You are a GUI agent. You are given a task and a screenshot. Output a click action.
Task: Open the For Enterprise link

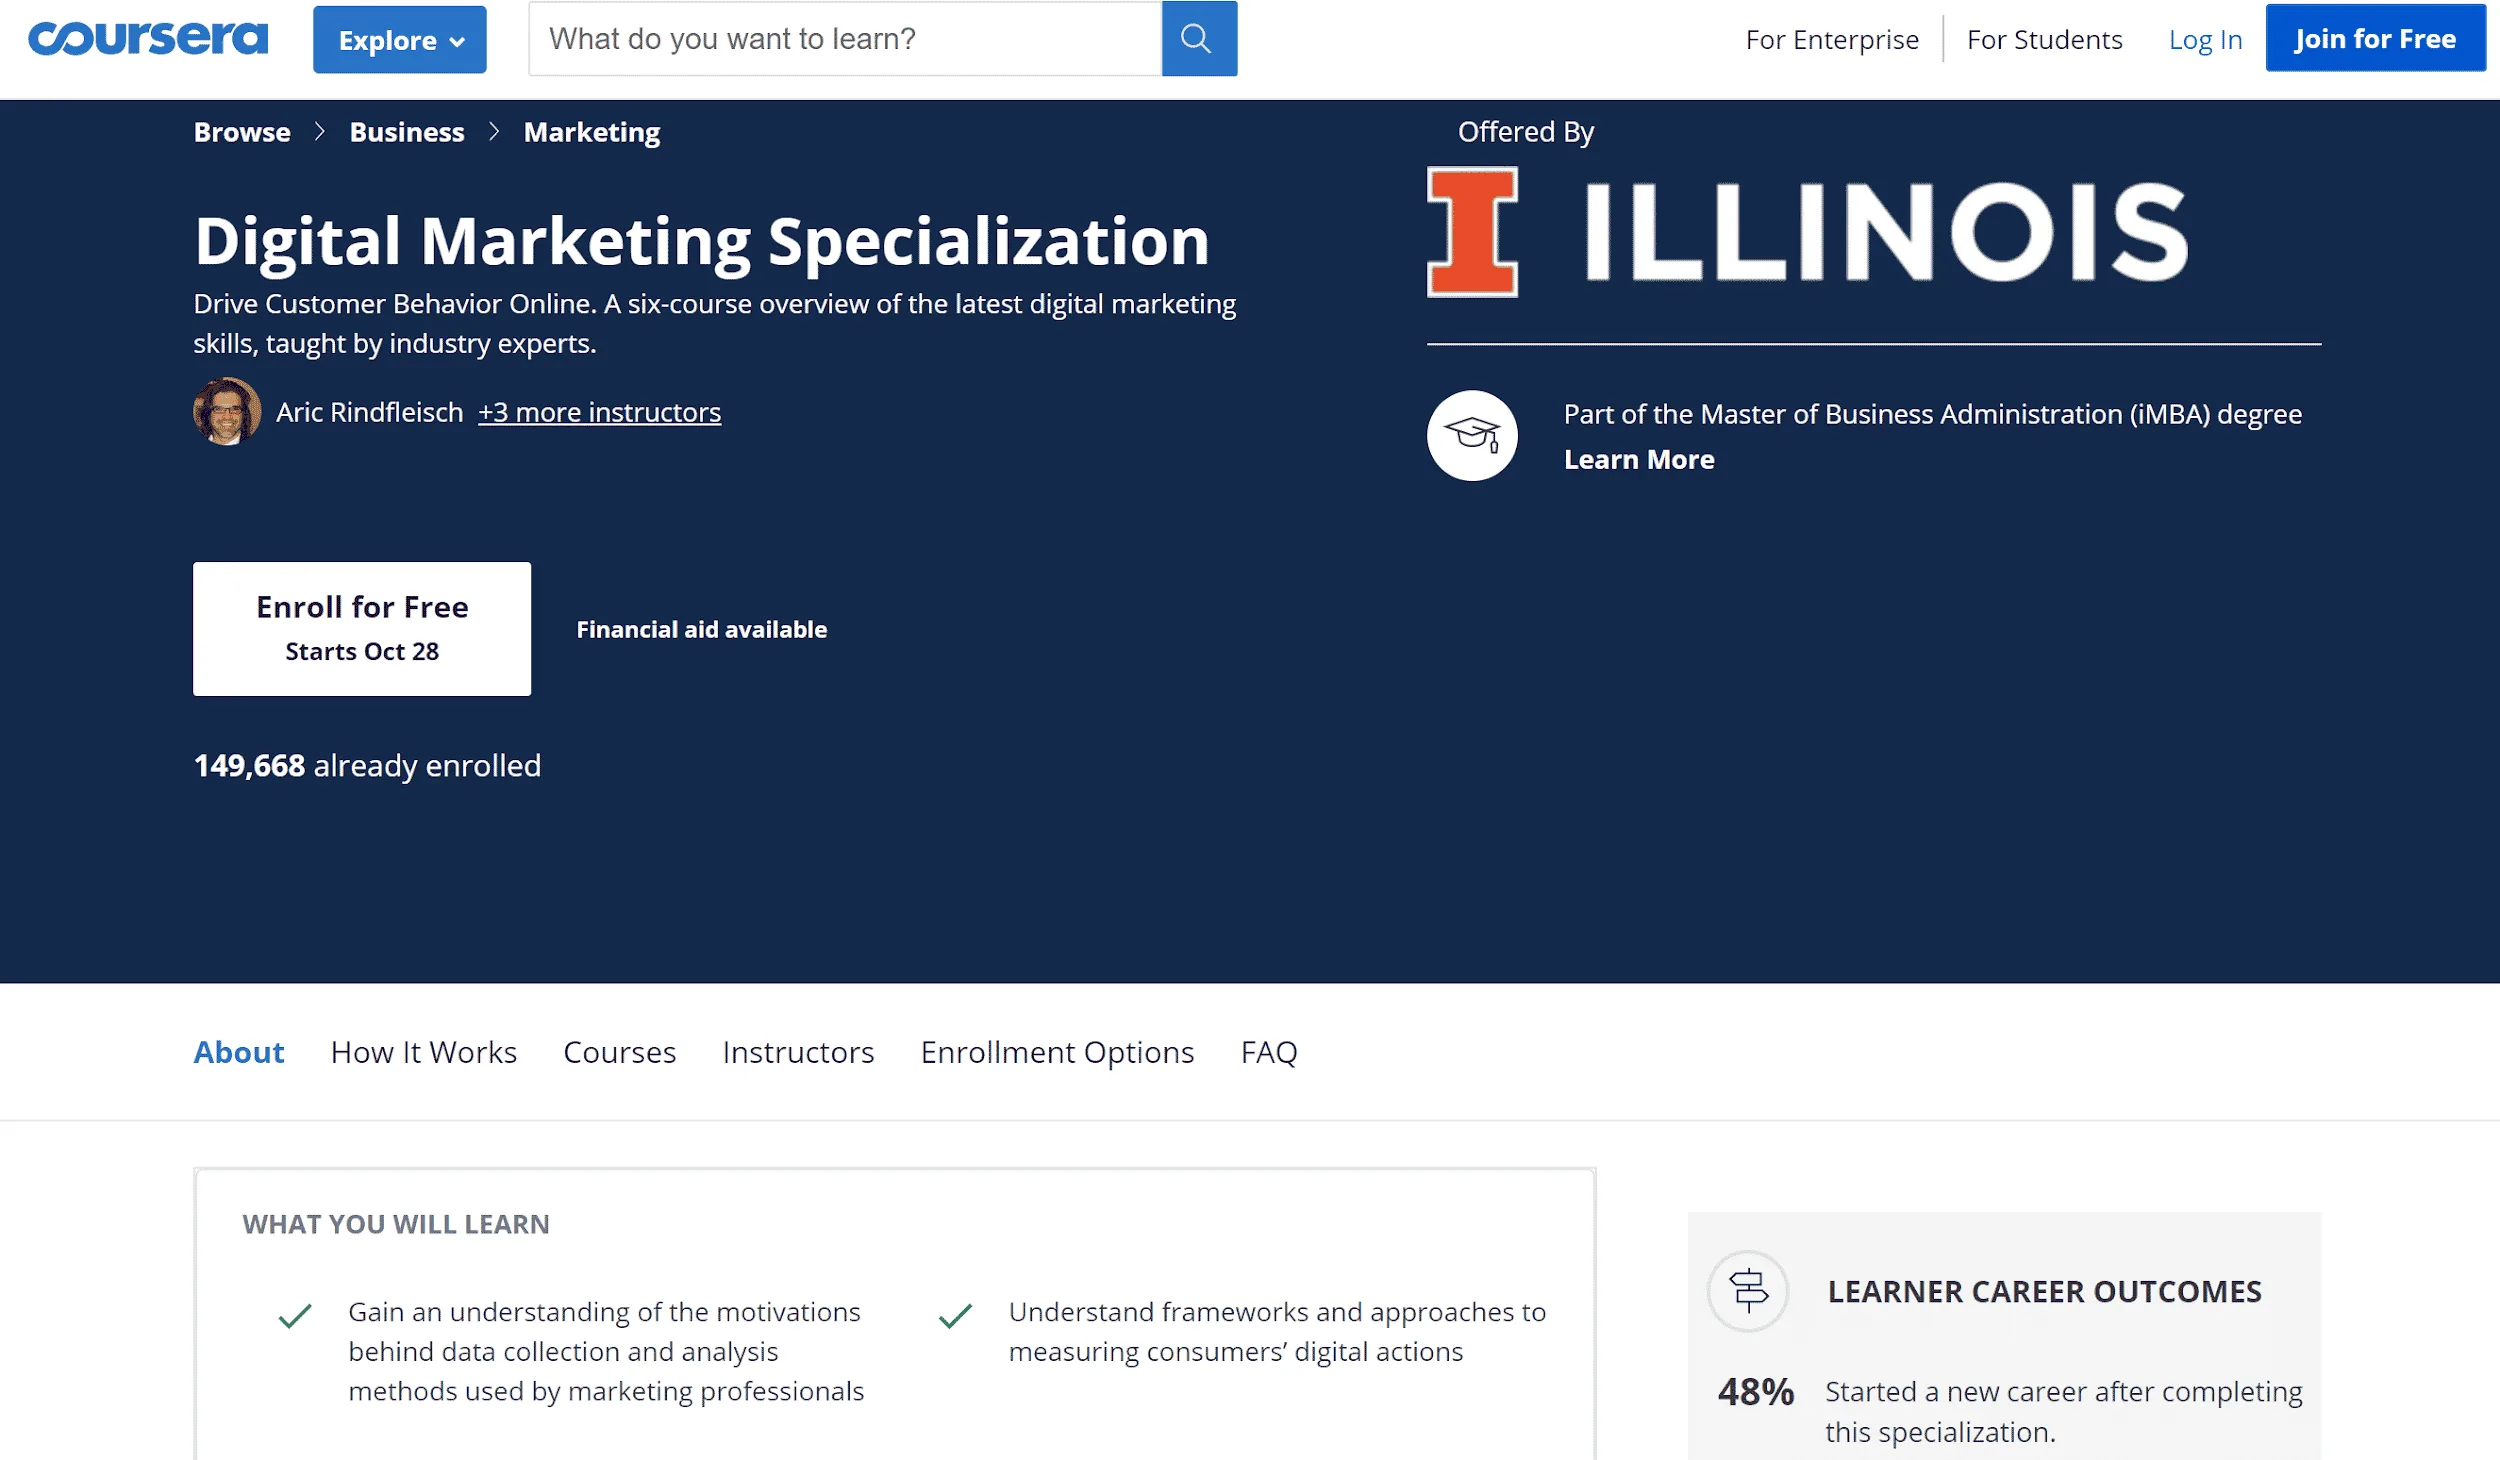tap(1832, 40)
